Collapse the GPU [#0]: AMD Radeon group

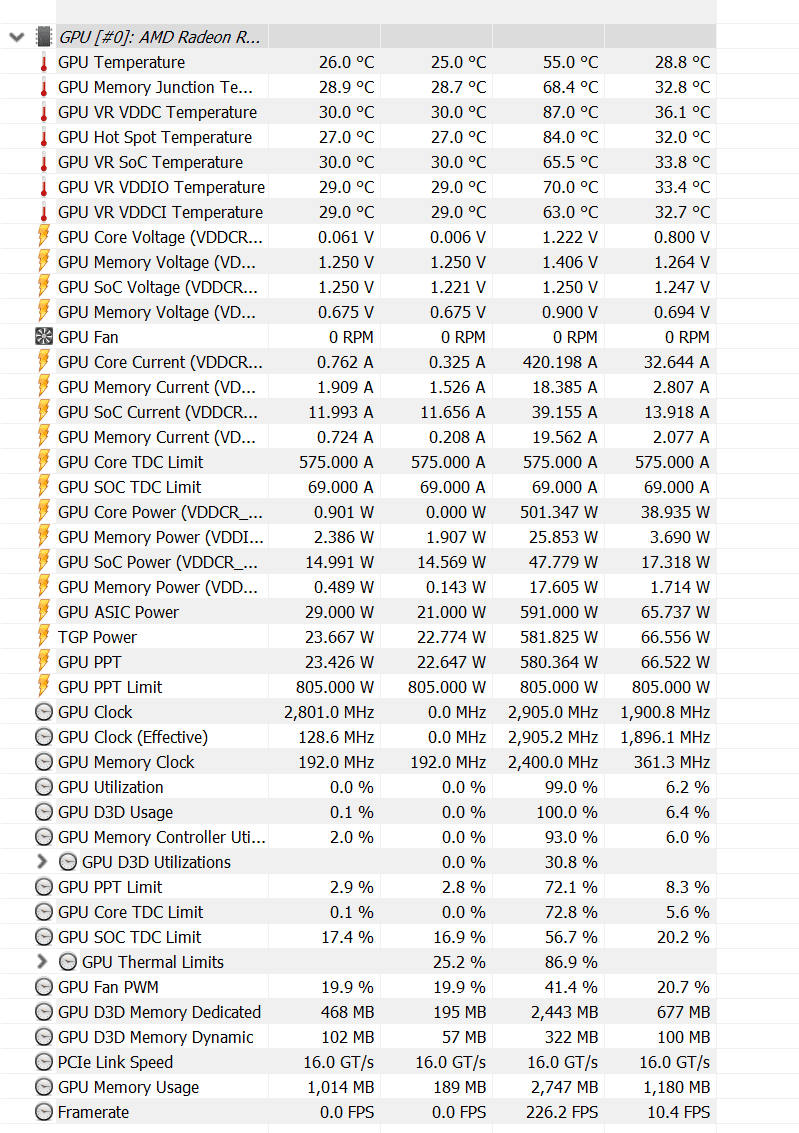17,37
